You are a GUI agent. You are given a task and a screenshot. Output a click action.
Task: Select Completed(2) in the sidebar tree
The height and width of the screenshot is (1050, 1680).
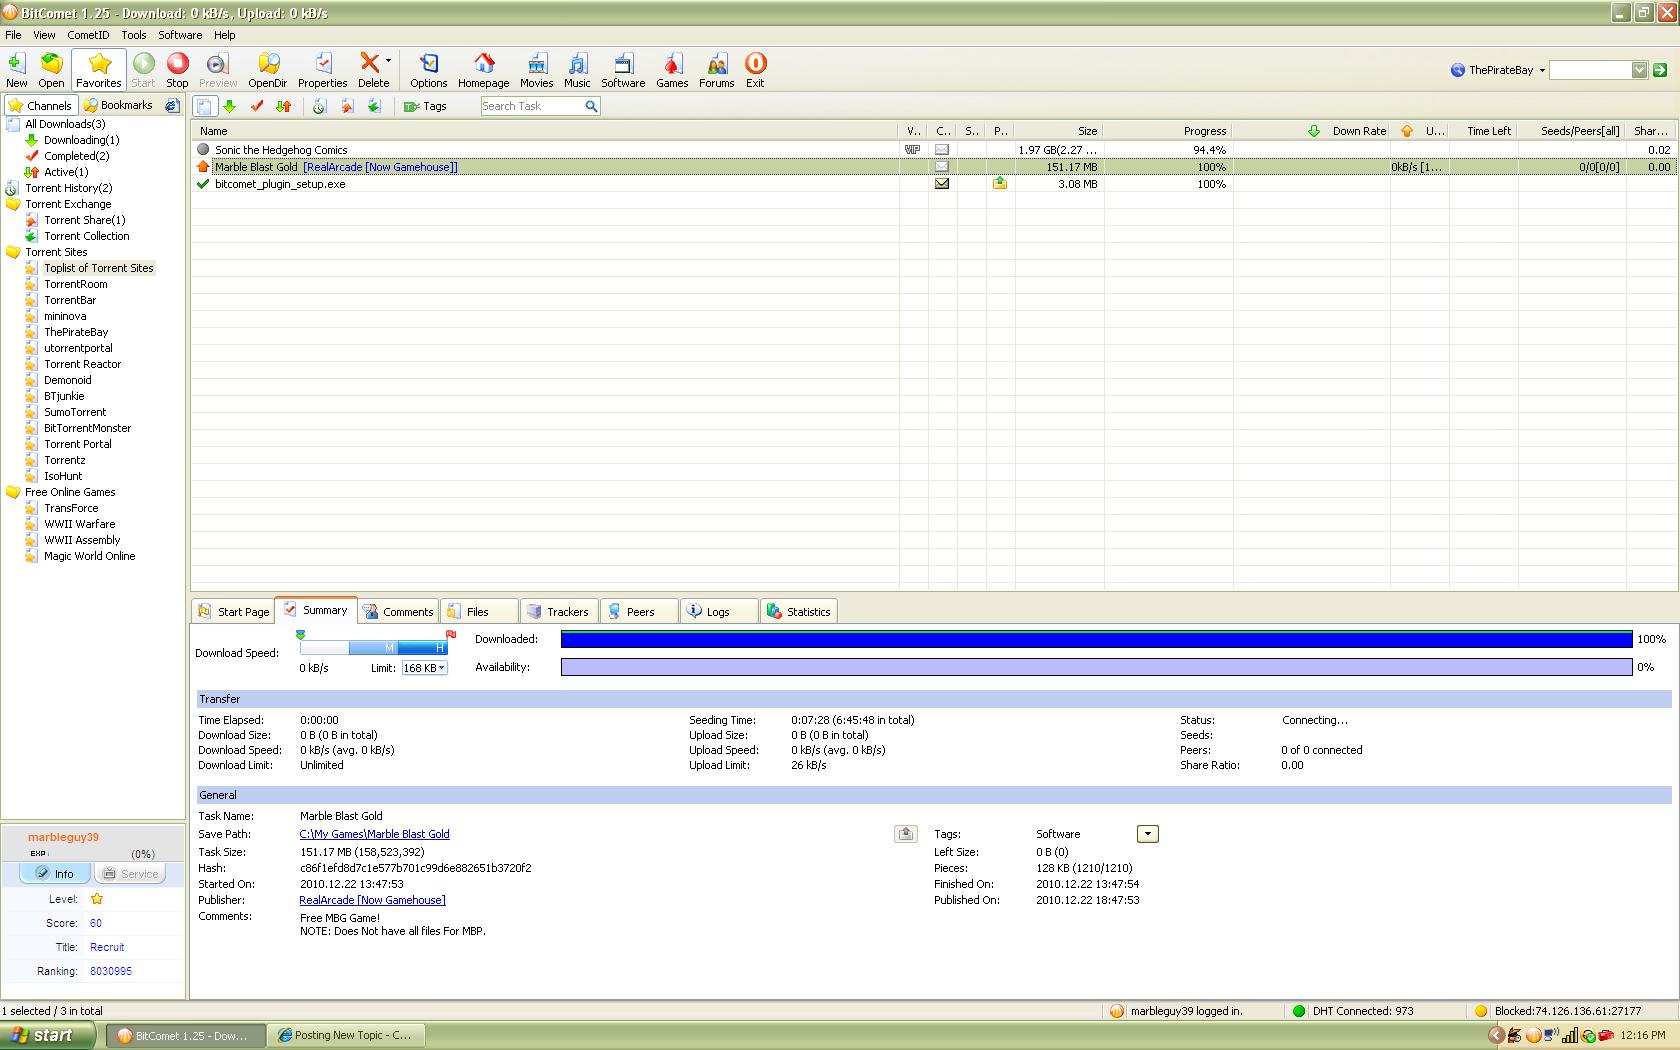click(76, 156)
